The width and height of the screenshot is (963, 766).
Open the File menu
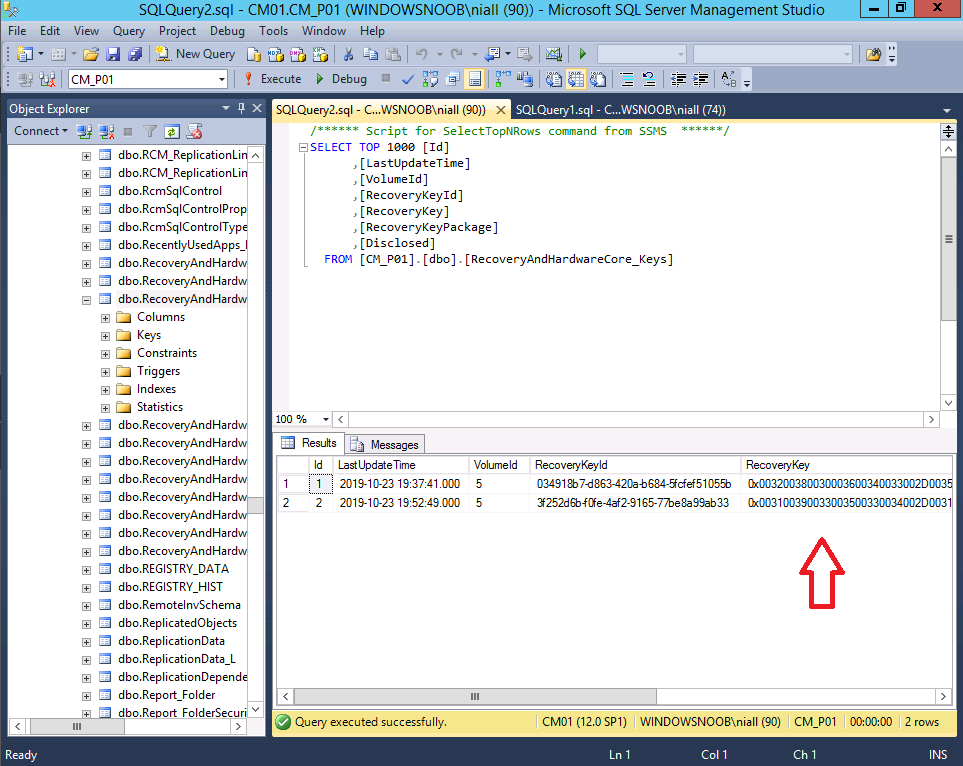[x=17, y=31]
